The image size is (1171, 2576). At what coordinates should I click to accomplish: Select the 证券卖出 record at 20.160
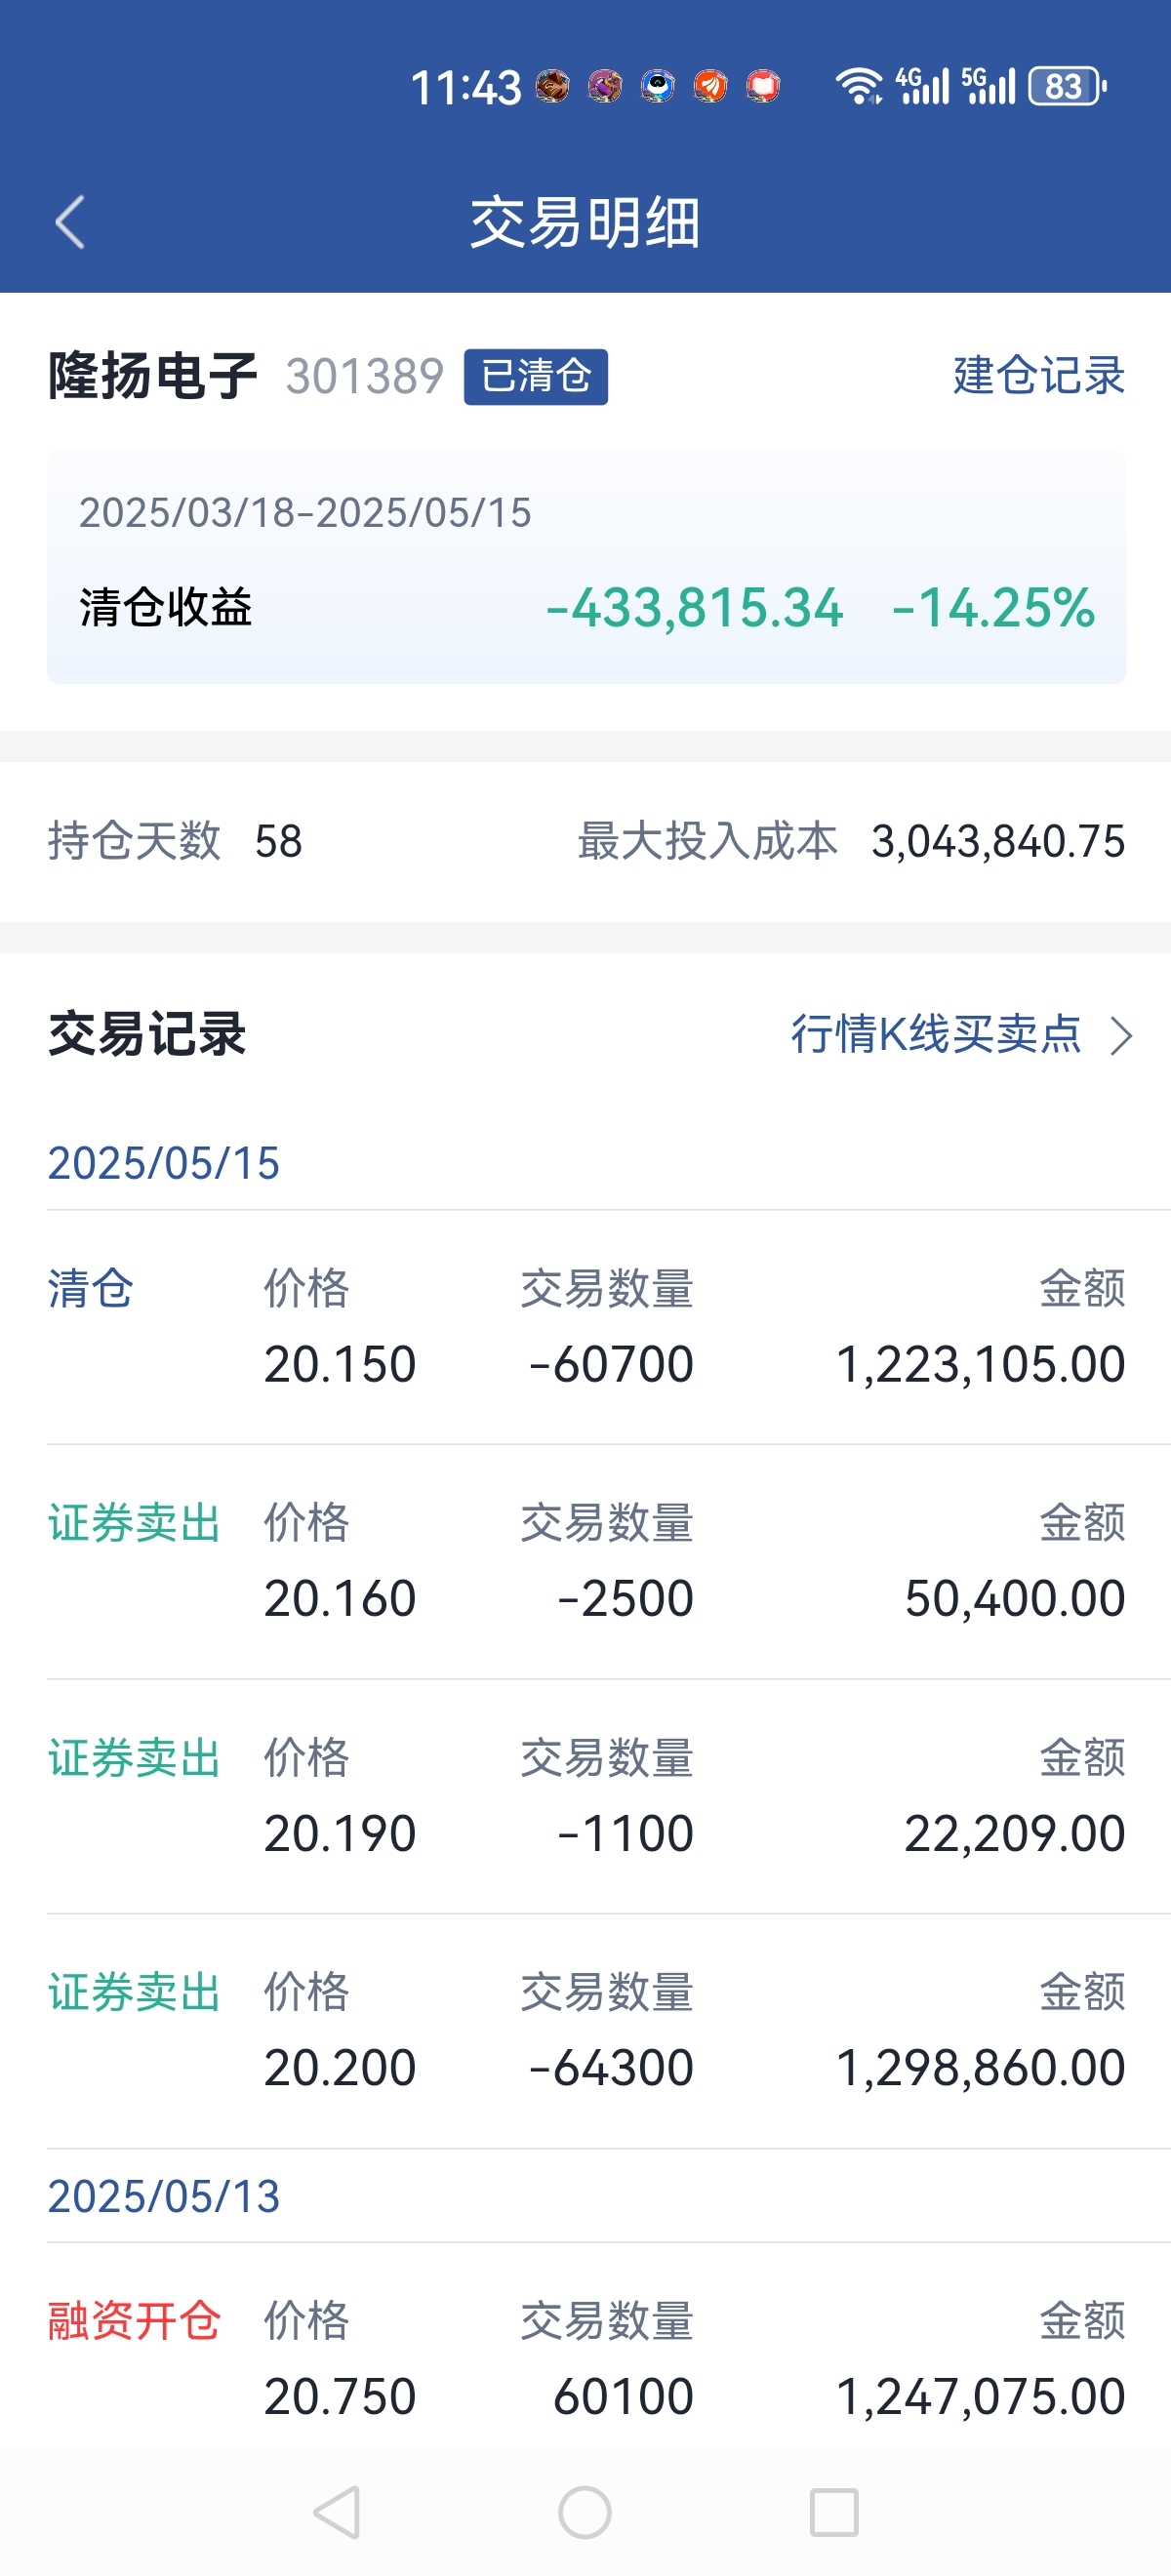(586, 1561)
